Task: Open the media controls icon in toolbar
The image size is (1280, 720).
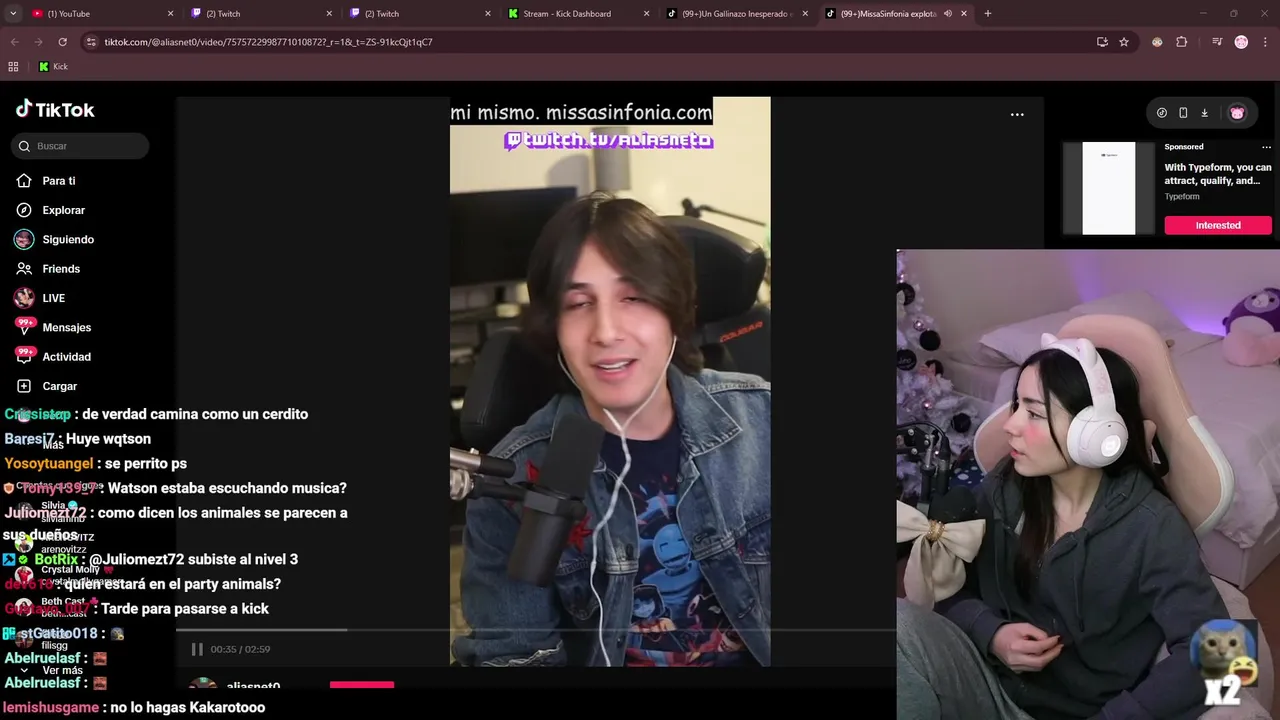Action: coord(1217,42)
